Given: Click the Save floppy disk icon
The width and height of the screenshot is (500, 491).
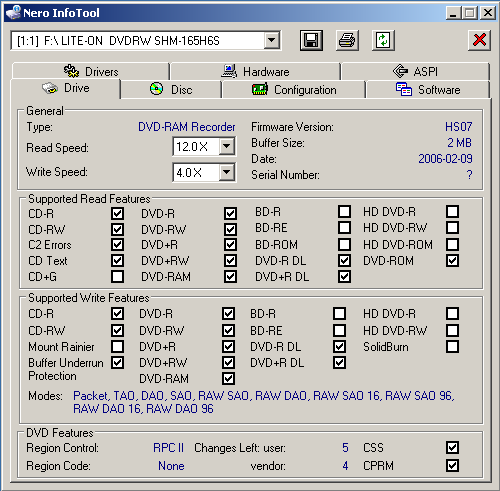Looking at the screenshot, I should (x=311, y=40).
